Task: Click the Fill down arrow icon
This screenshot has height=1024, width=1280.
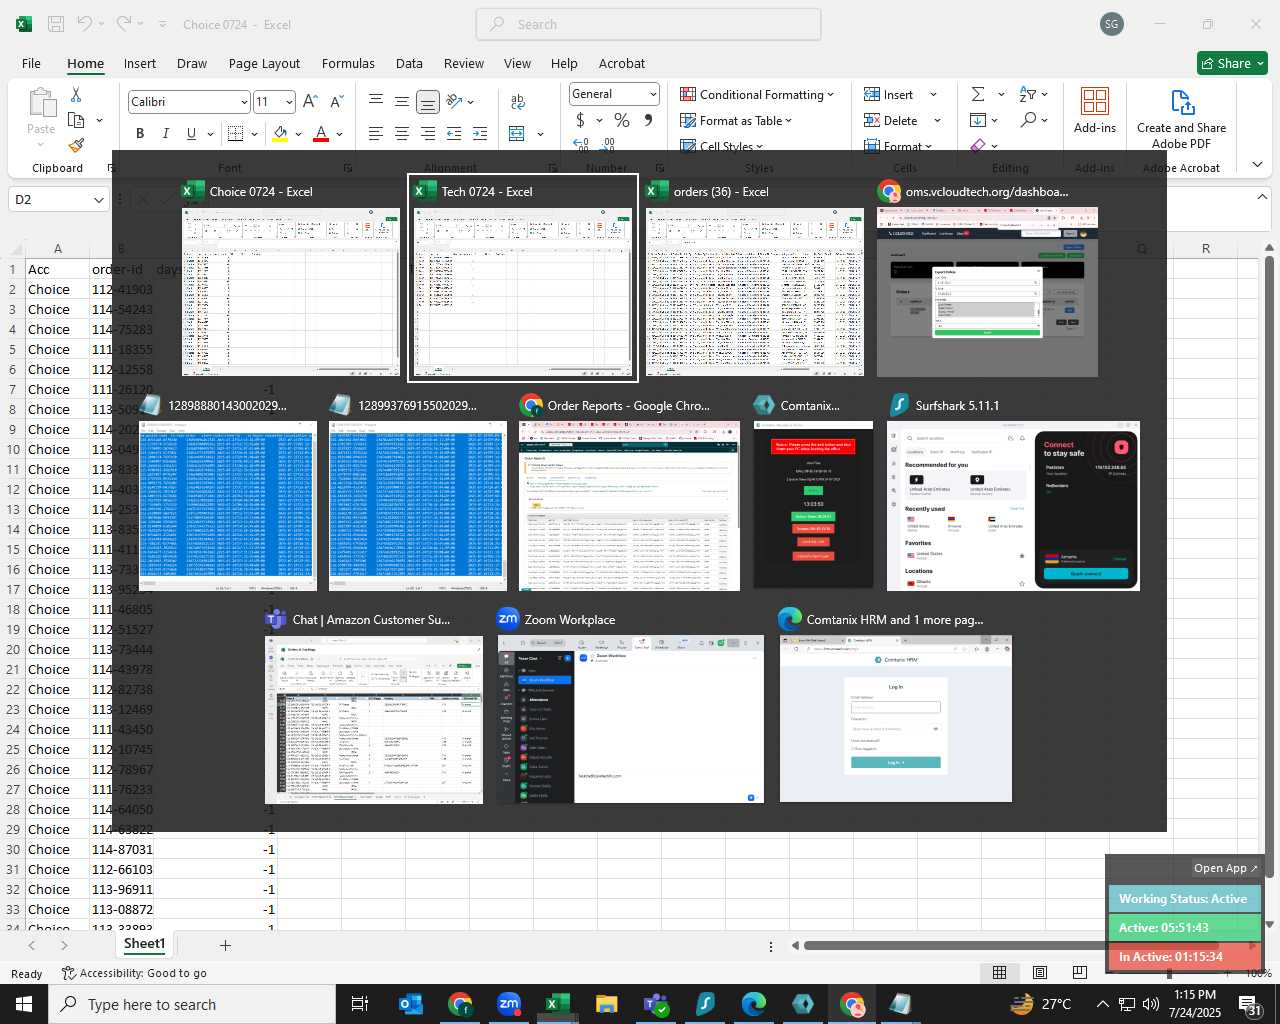Action: [x=978, y=120]
